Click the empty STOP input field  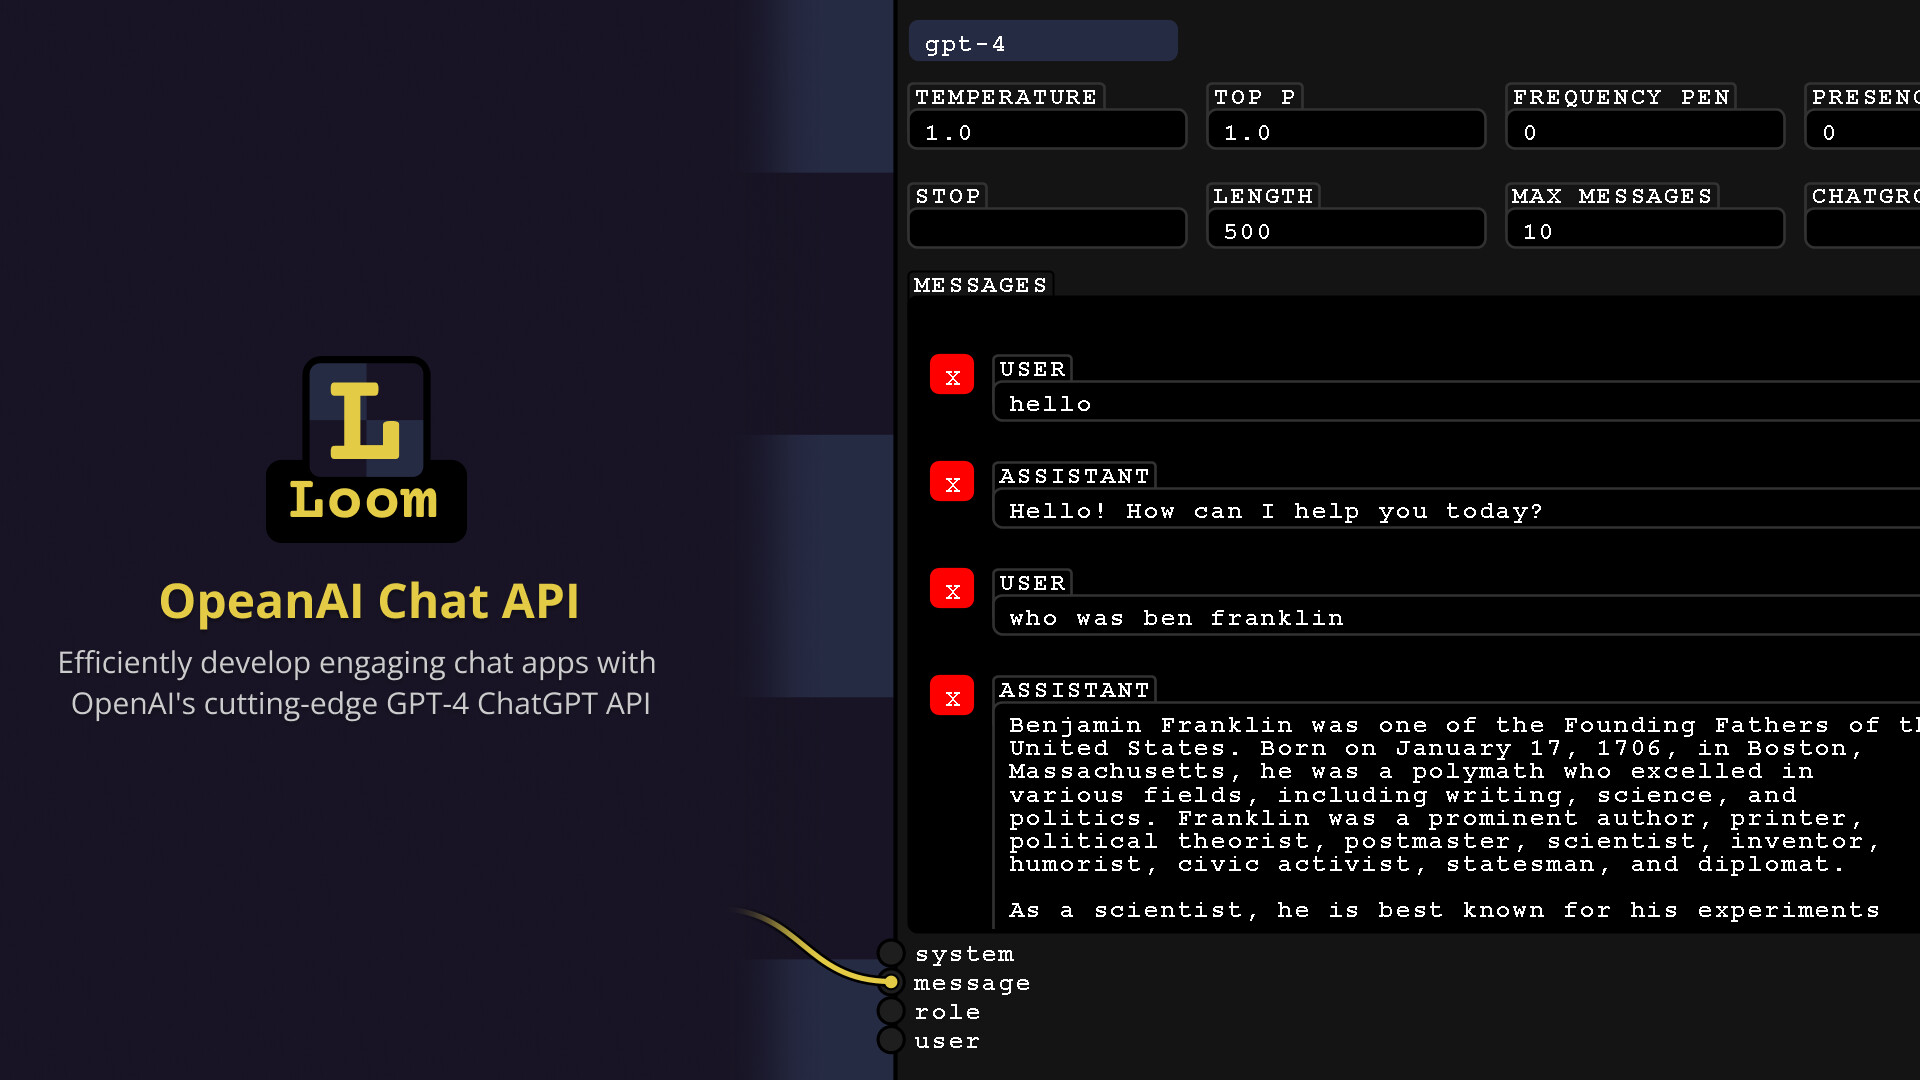click(1046, 229)
